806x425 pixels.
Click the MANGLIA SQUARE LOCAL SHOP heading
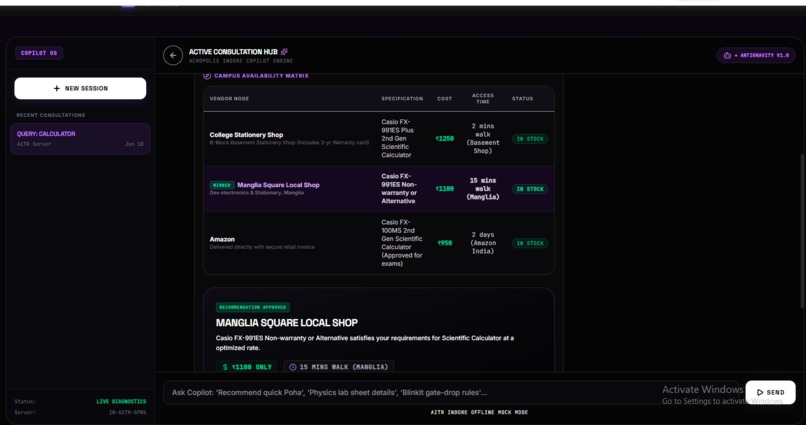click(x=287, y=323)
